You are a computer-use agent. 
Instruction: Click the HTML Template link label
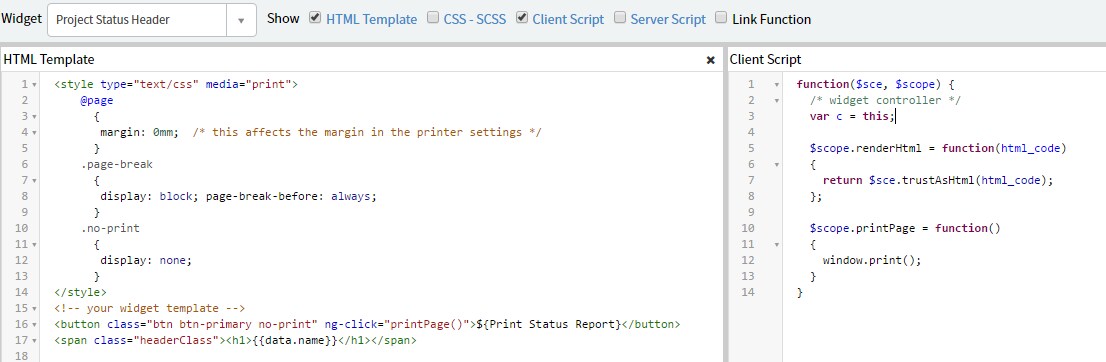[371, 20]
